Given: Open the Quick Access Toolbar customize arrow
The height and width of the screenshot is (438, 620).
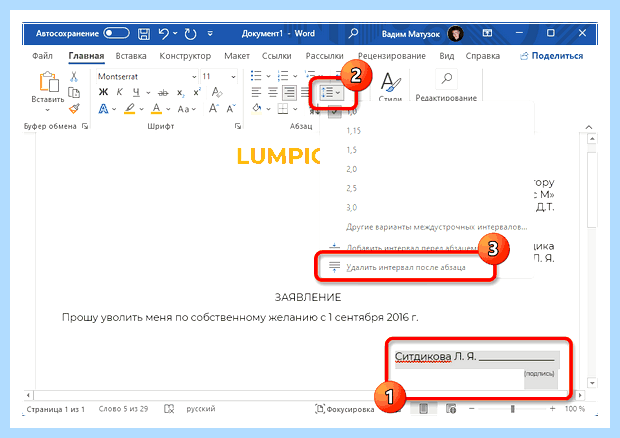Looking at the screenshot, I should click(x=210, y=34).
